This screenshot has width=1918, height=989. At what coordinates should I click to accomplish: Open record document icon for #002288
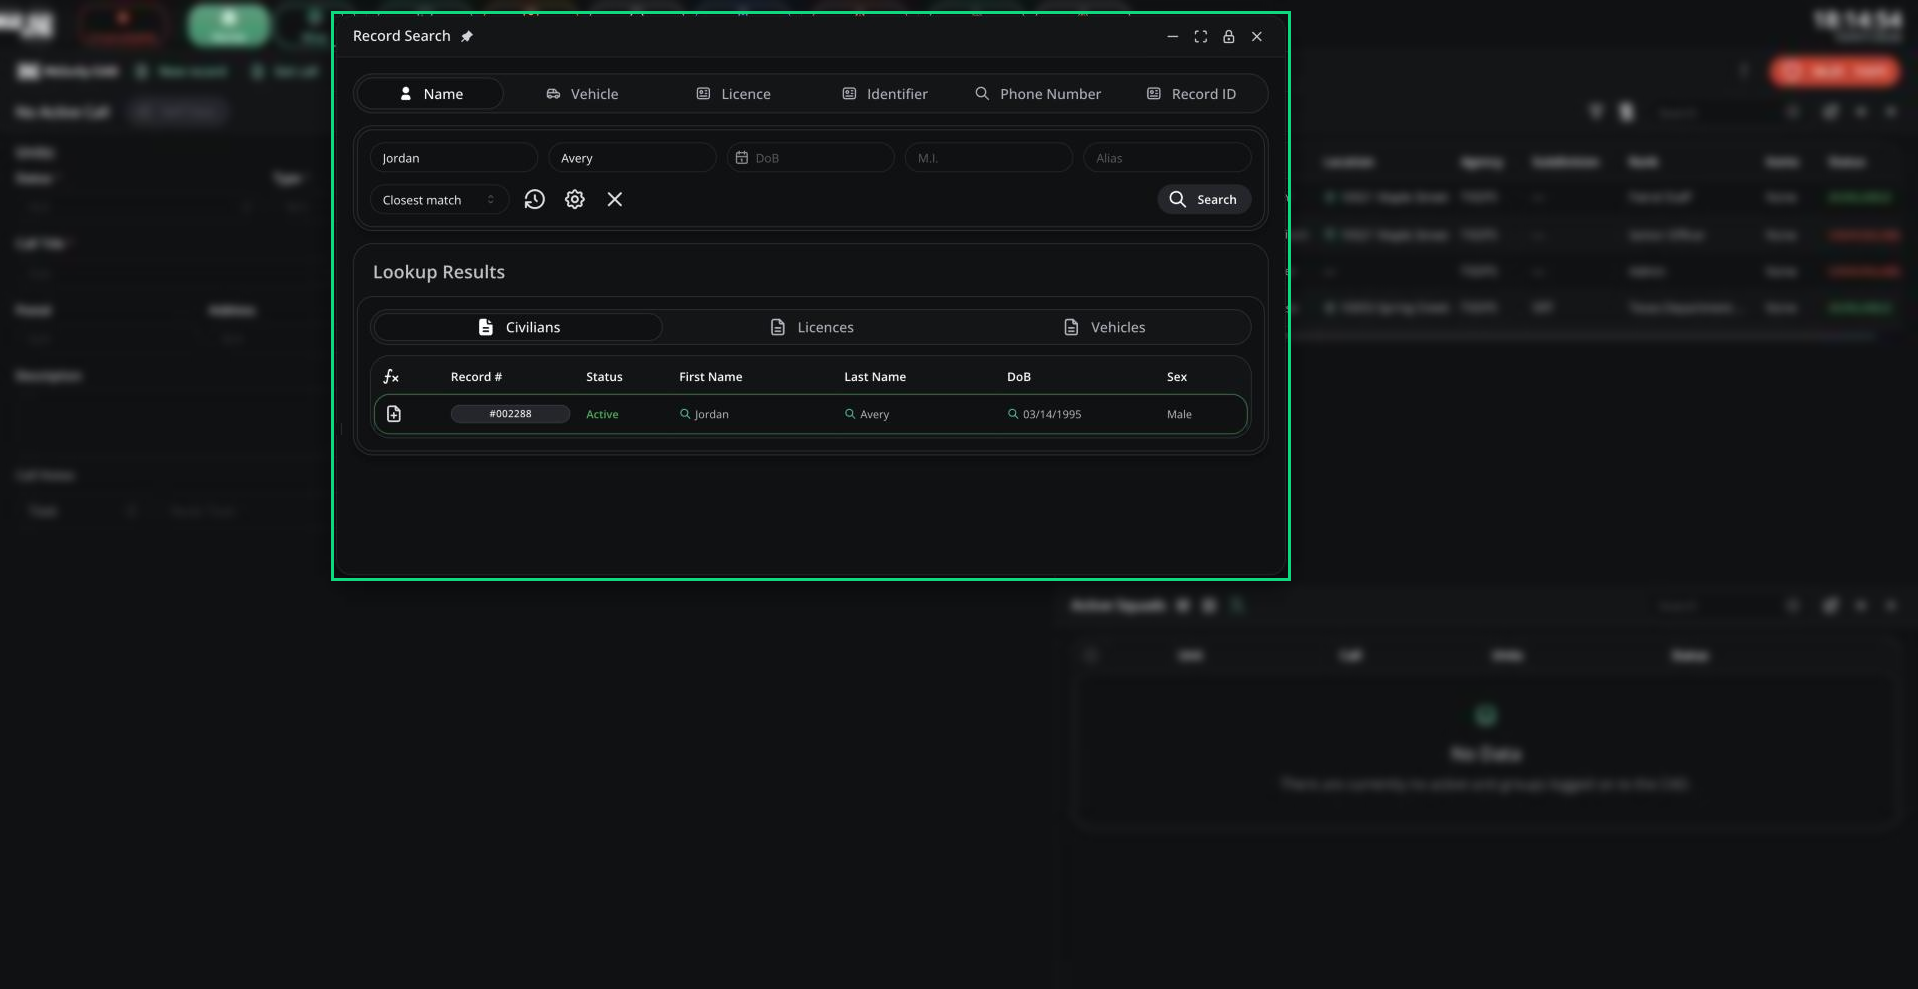[x=394, y=414]
